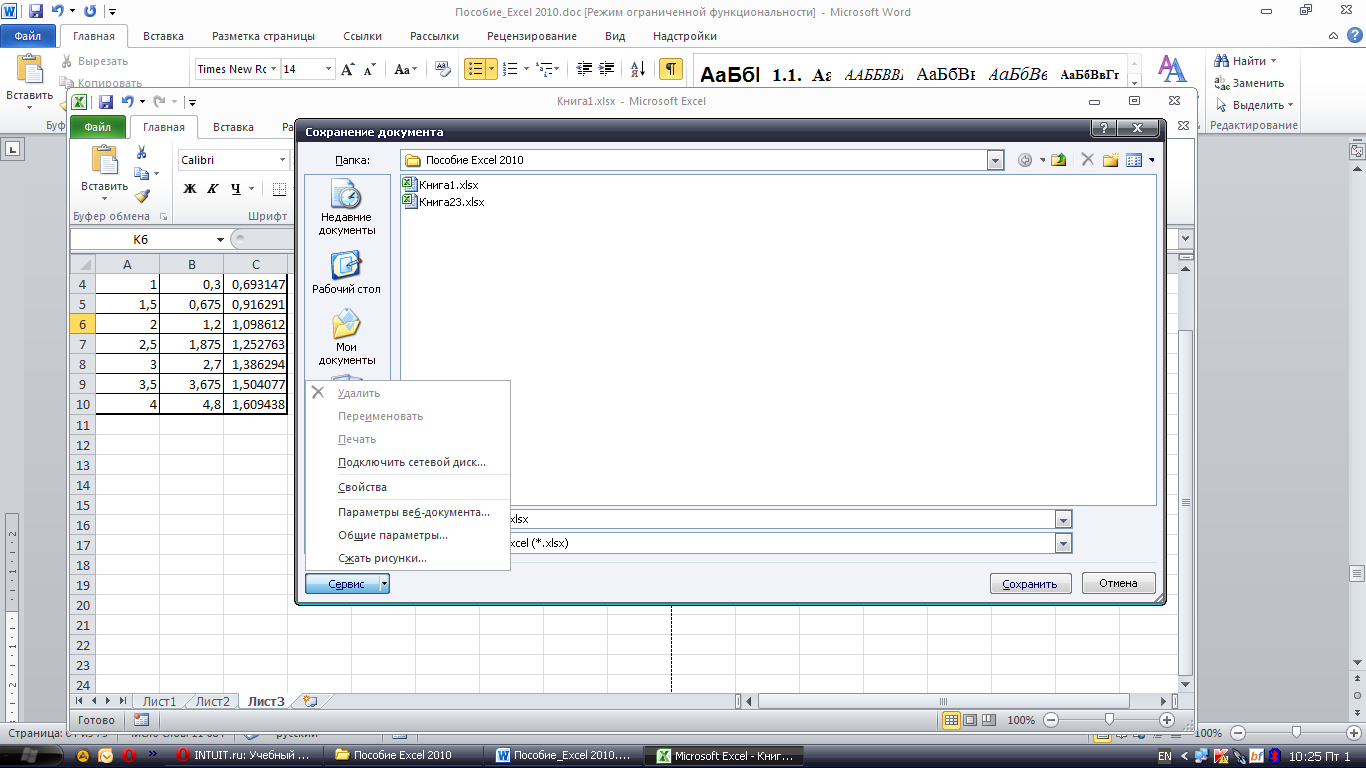Switch to Лист1 sheet tab
Screen dimensions: 1366x768
click(159, 701)
